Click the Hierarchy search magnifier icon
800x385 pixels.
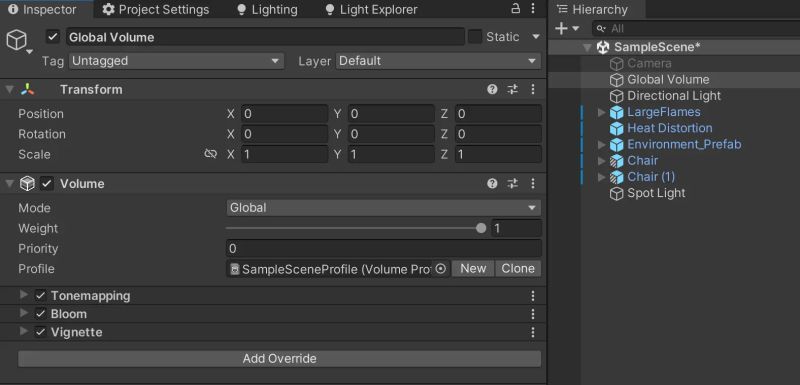pos(602,29)
